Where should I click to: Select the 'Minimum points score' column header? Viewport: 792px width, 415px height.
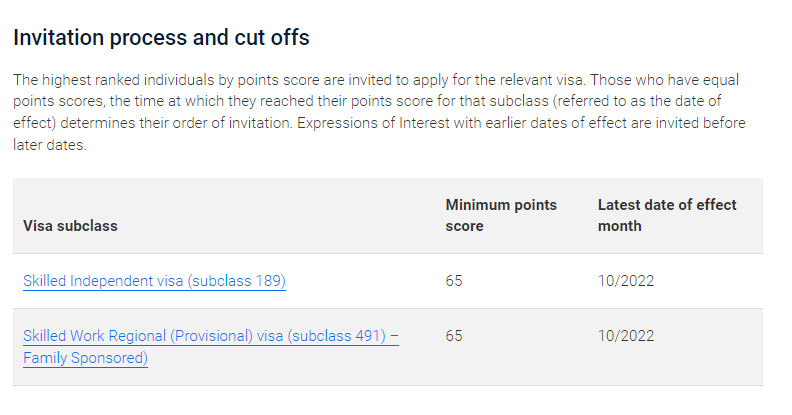point(501,216)
